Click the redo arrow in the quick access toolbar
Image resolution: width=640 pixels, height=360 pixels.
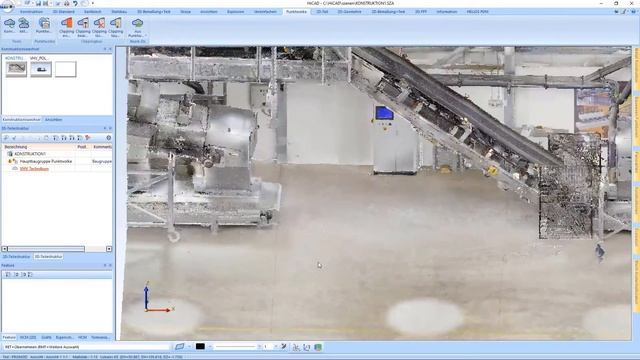click(x=84, y=3)
